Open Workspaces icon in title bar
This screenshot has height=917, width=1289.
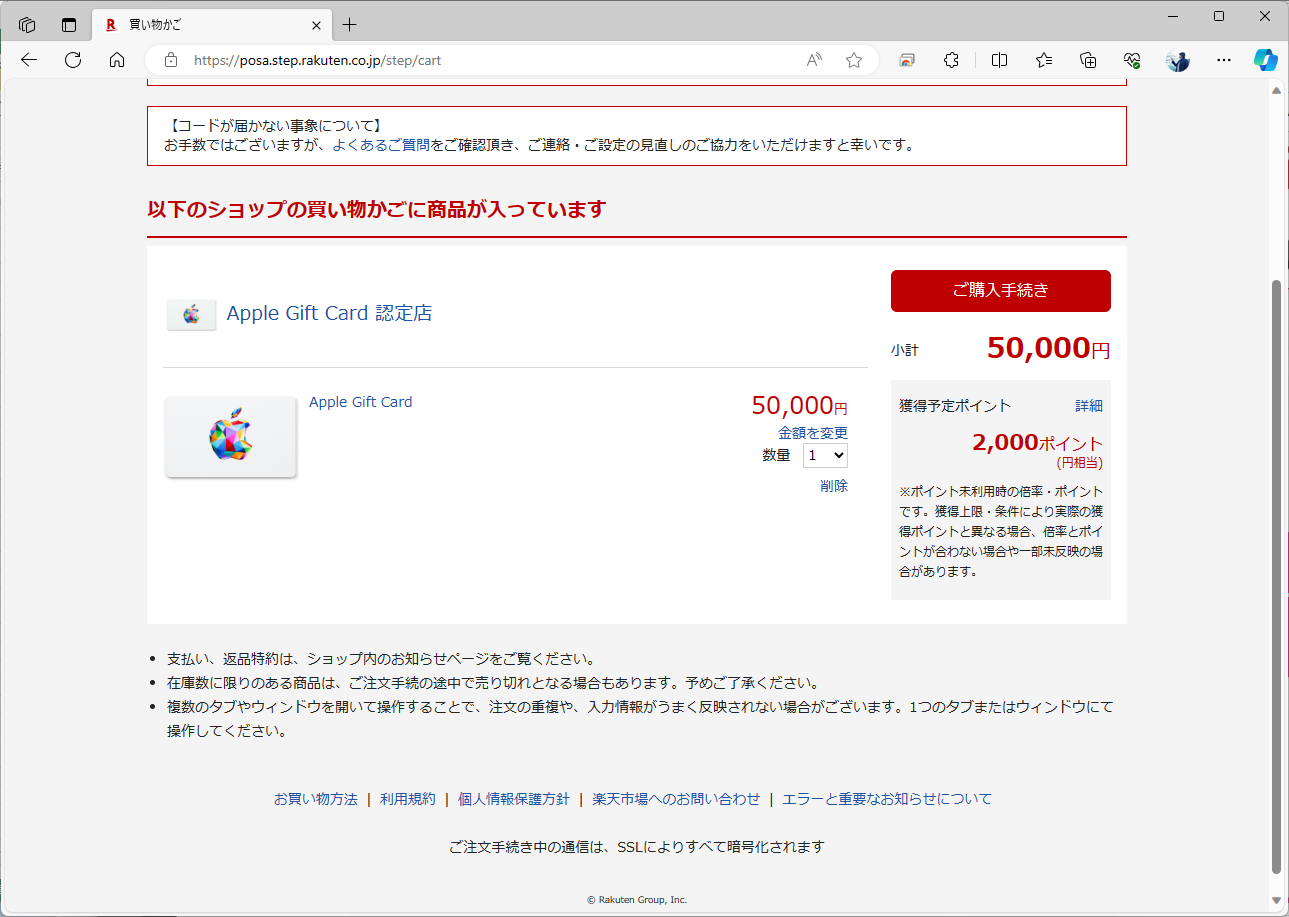tap(28, 24)
